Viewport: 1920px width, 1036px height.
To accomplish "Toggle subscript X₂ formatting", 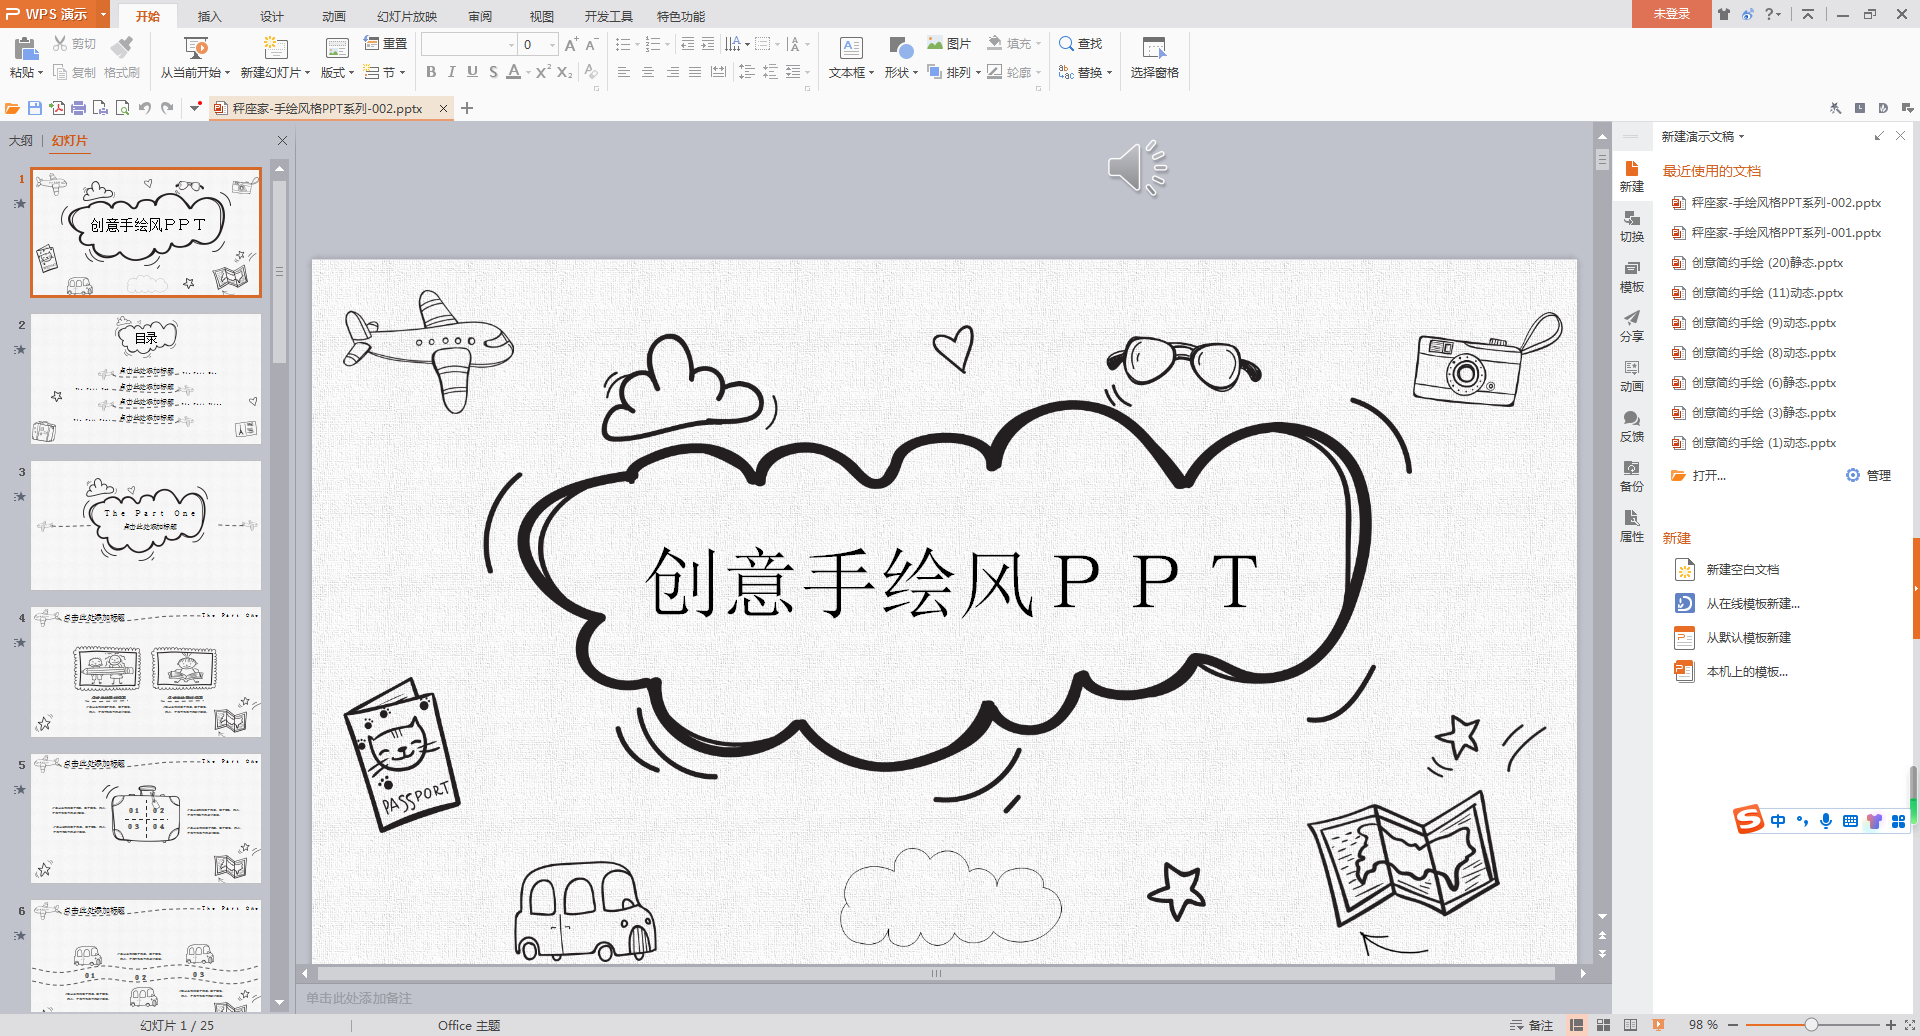I will coord(565,72).
